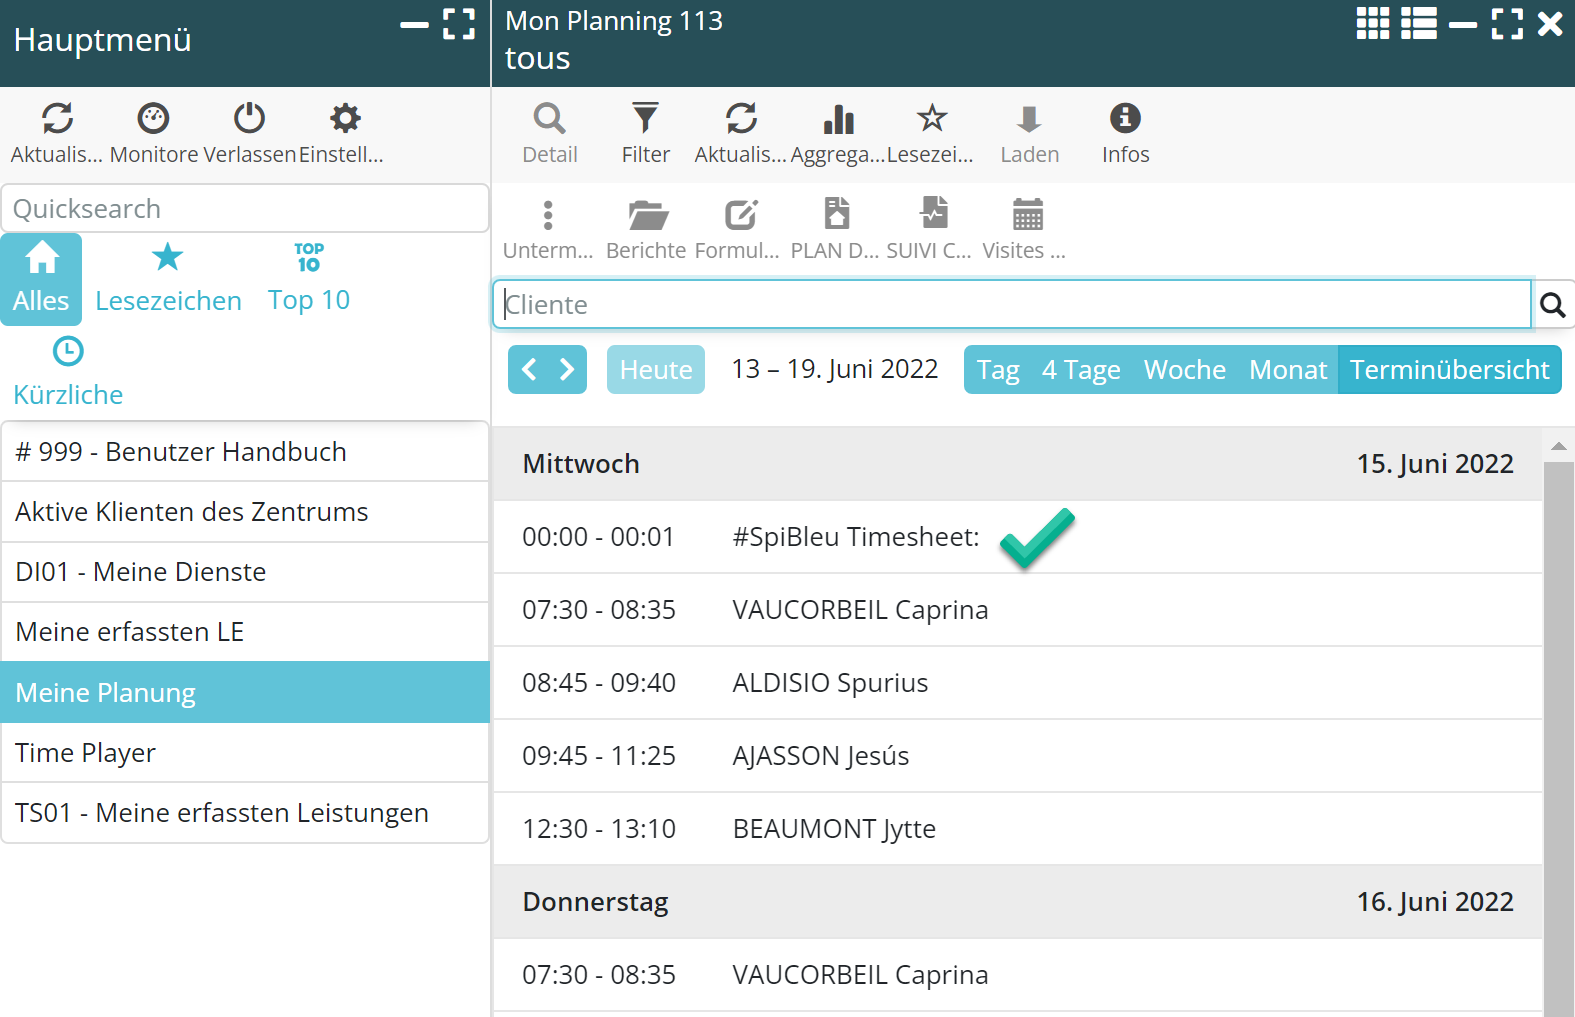Go to next week with right chevron

pos(567,370)
